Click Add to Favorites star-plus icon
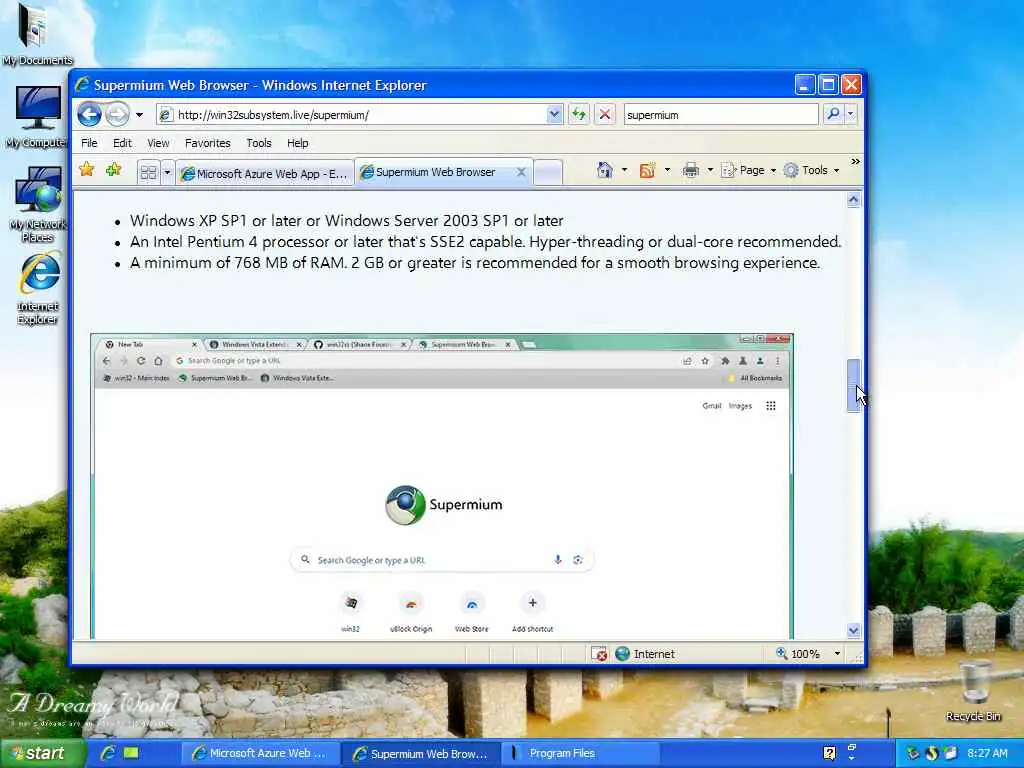The image size is (1024, 768). (x=114, y=170)
